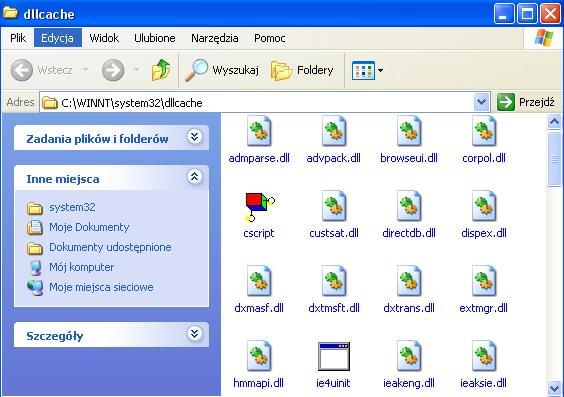Image resolution: width=564 pixels, height=397 pixels.
Task: Open the admparse.dll file icon
Action: (x=259, y=131)
